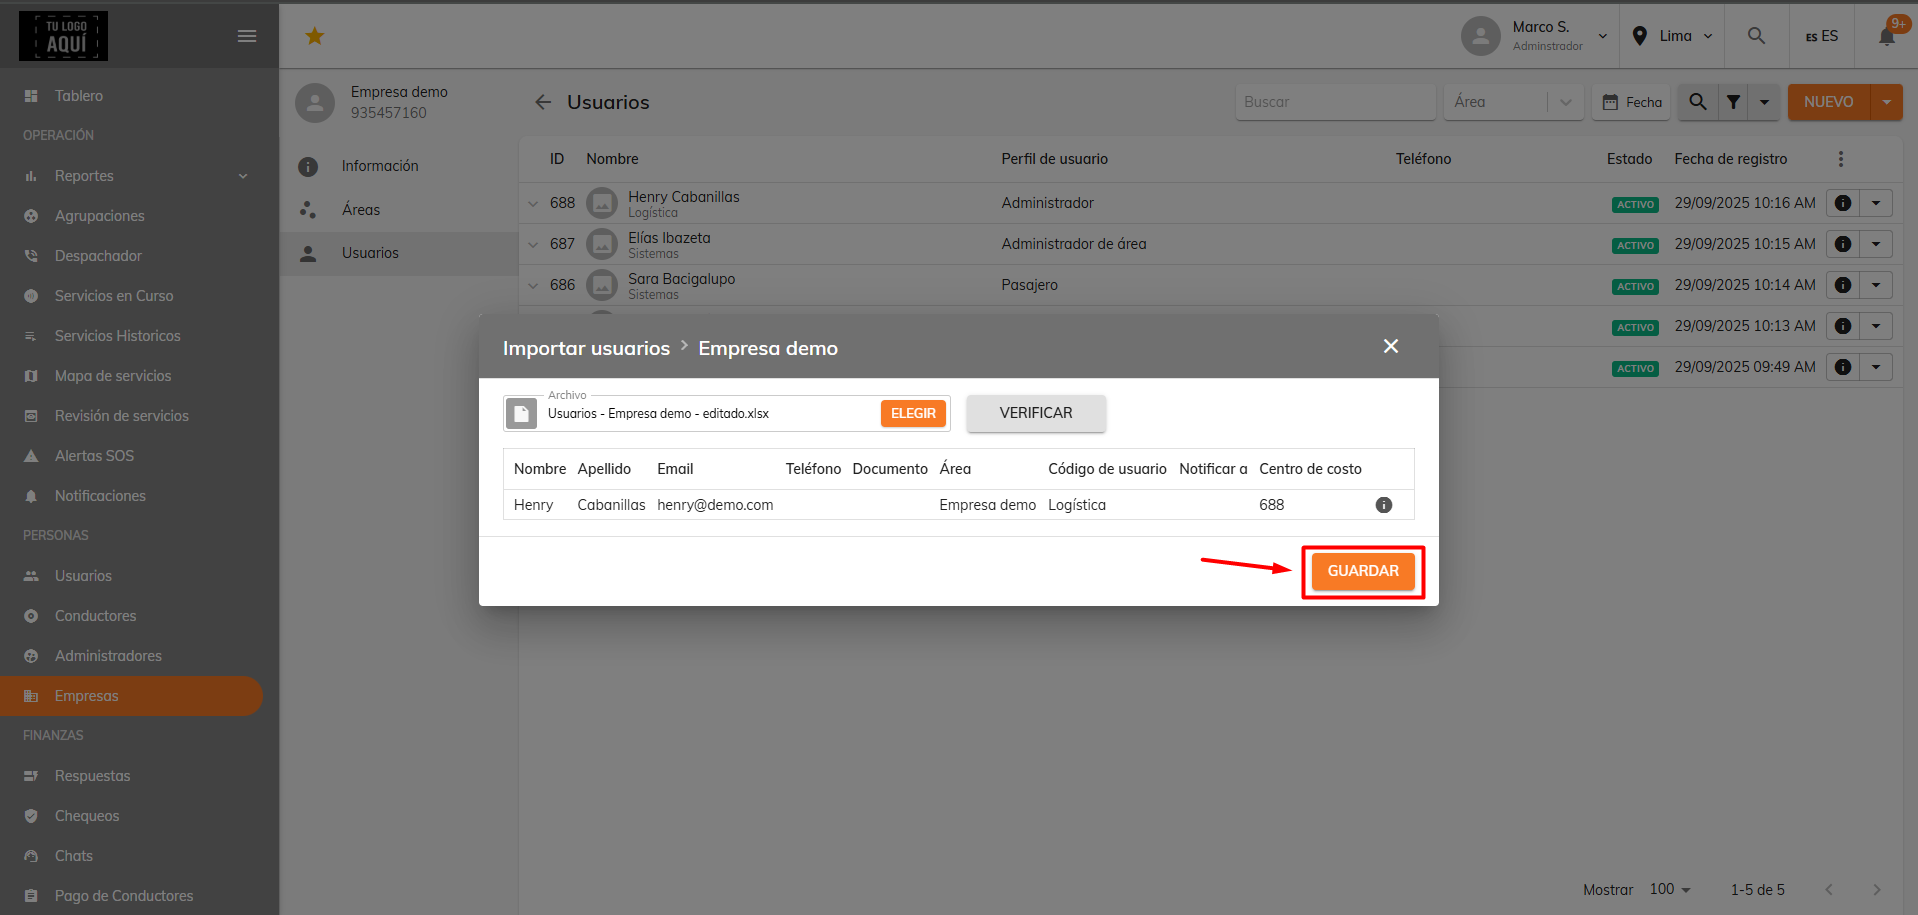Click the NUEVO button
Viewport: 1918px width, 915px height.
(1828, 102)
